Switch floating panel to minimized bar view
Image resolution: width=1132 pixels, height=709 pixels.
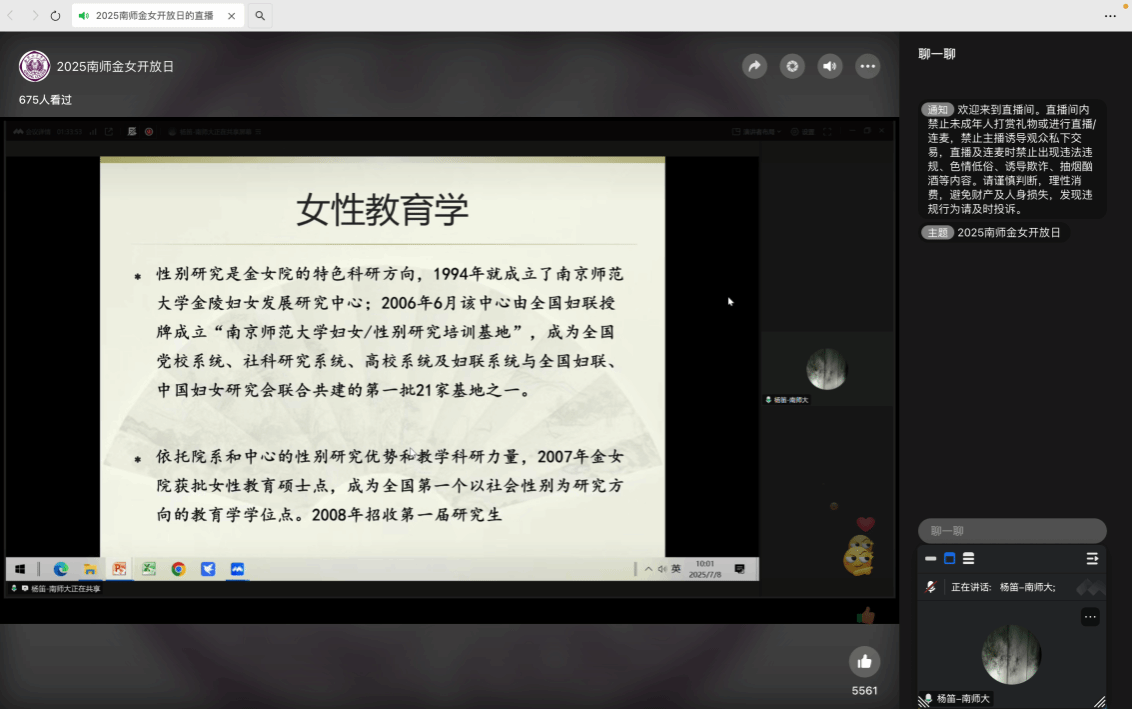tap(931, 559)
